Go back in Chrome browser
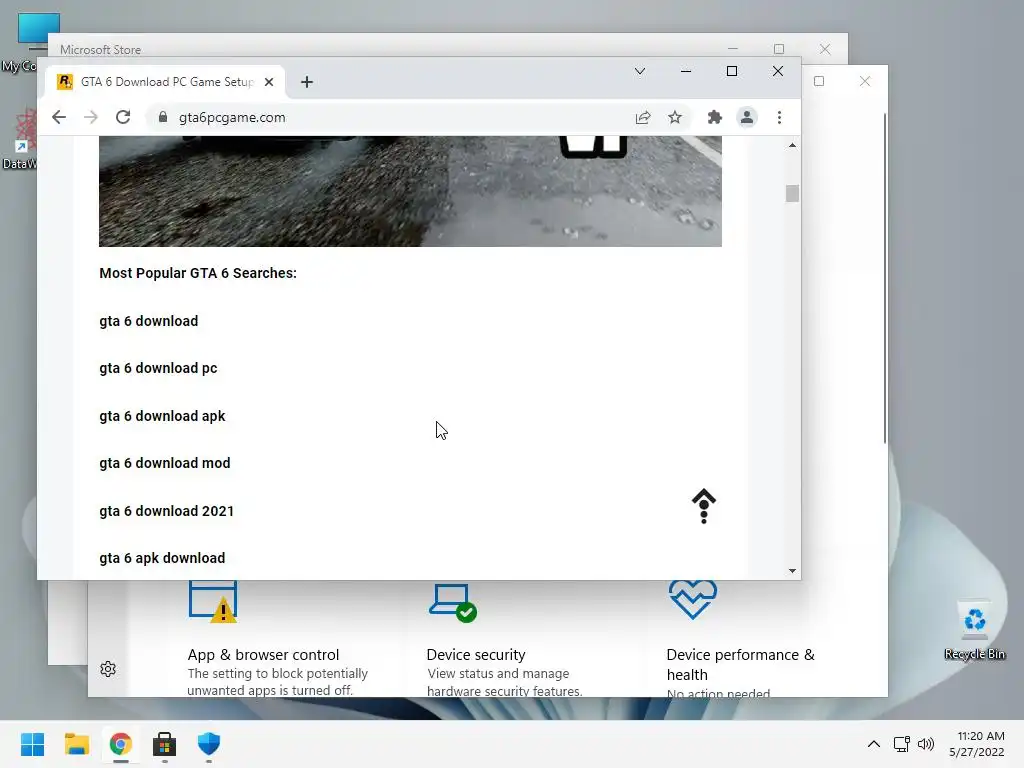This screenshot has width=1024, height=768. pos(59,118)
